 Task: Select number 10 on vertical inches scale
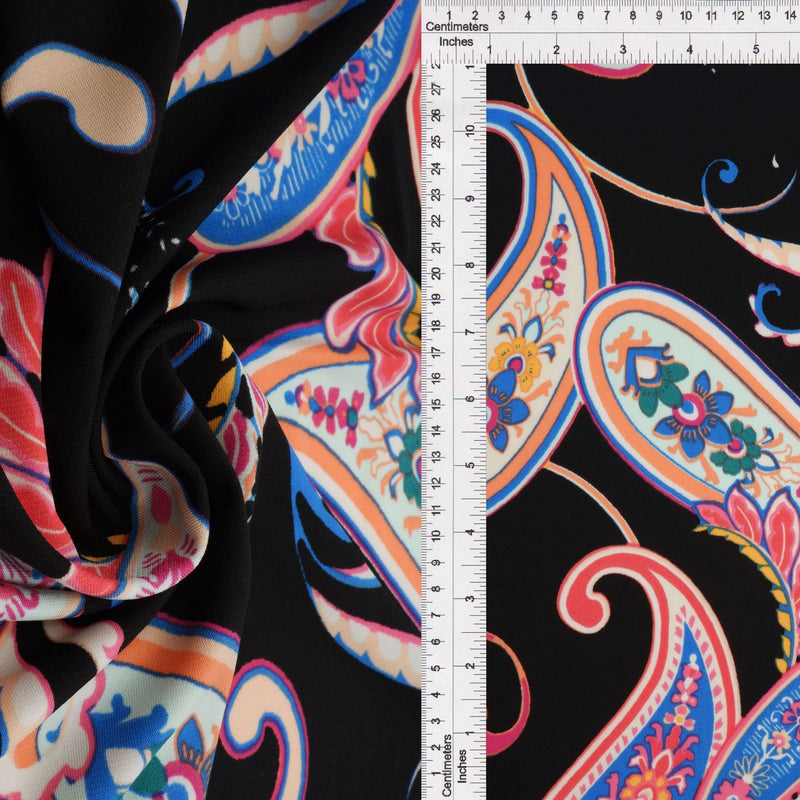(469, 131)
